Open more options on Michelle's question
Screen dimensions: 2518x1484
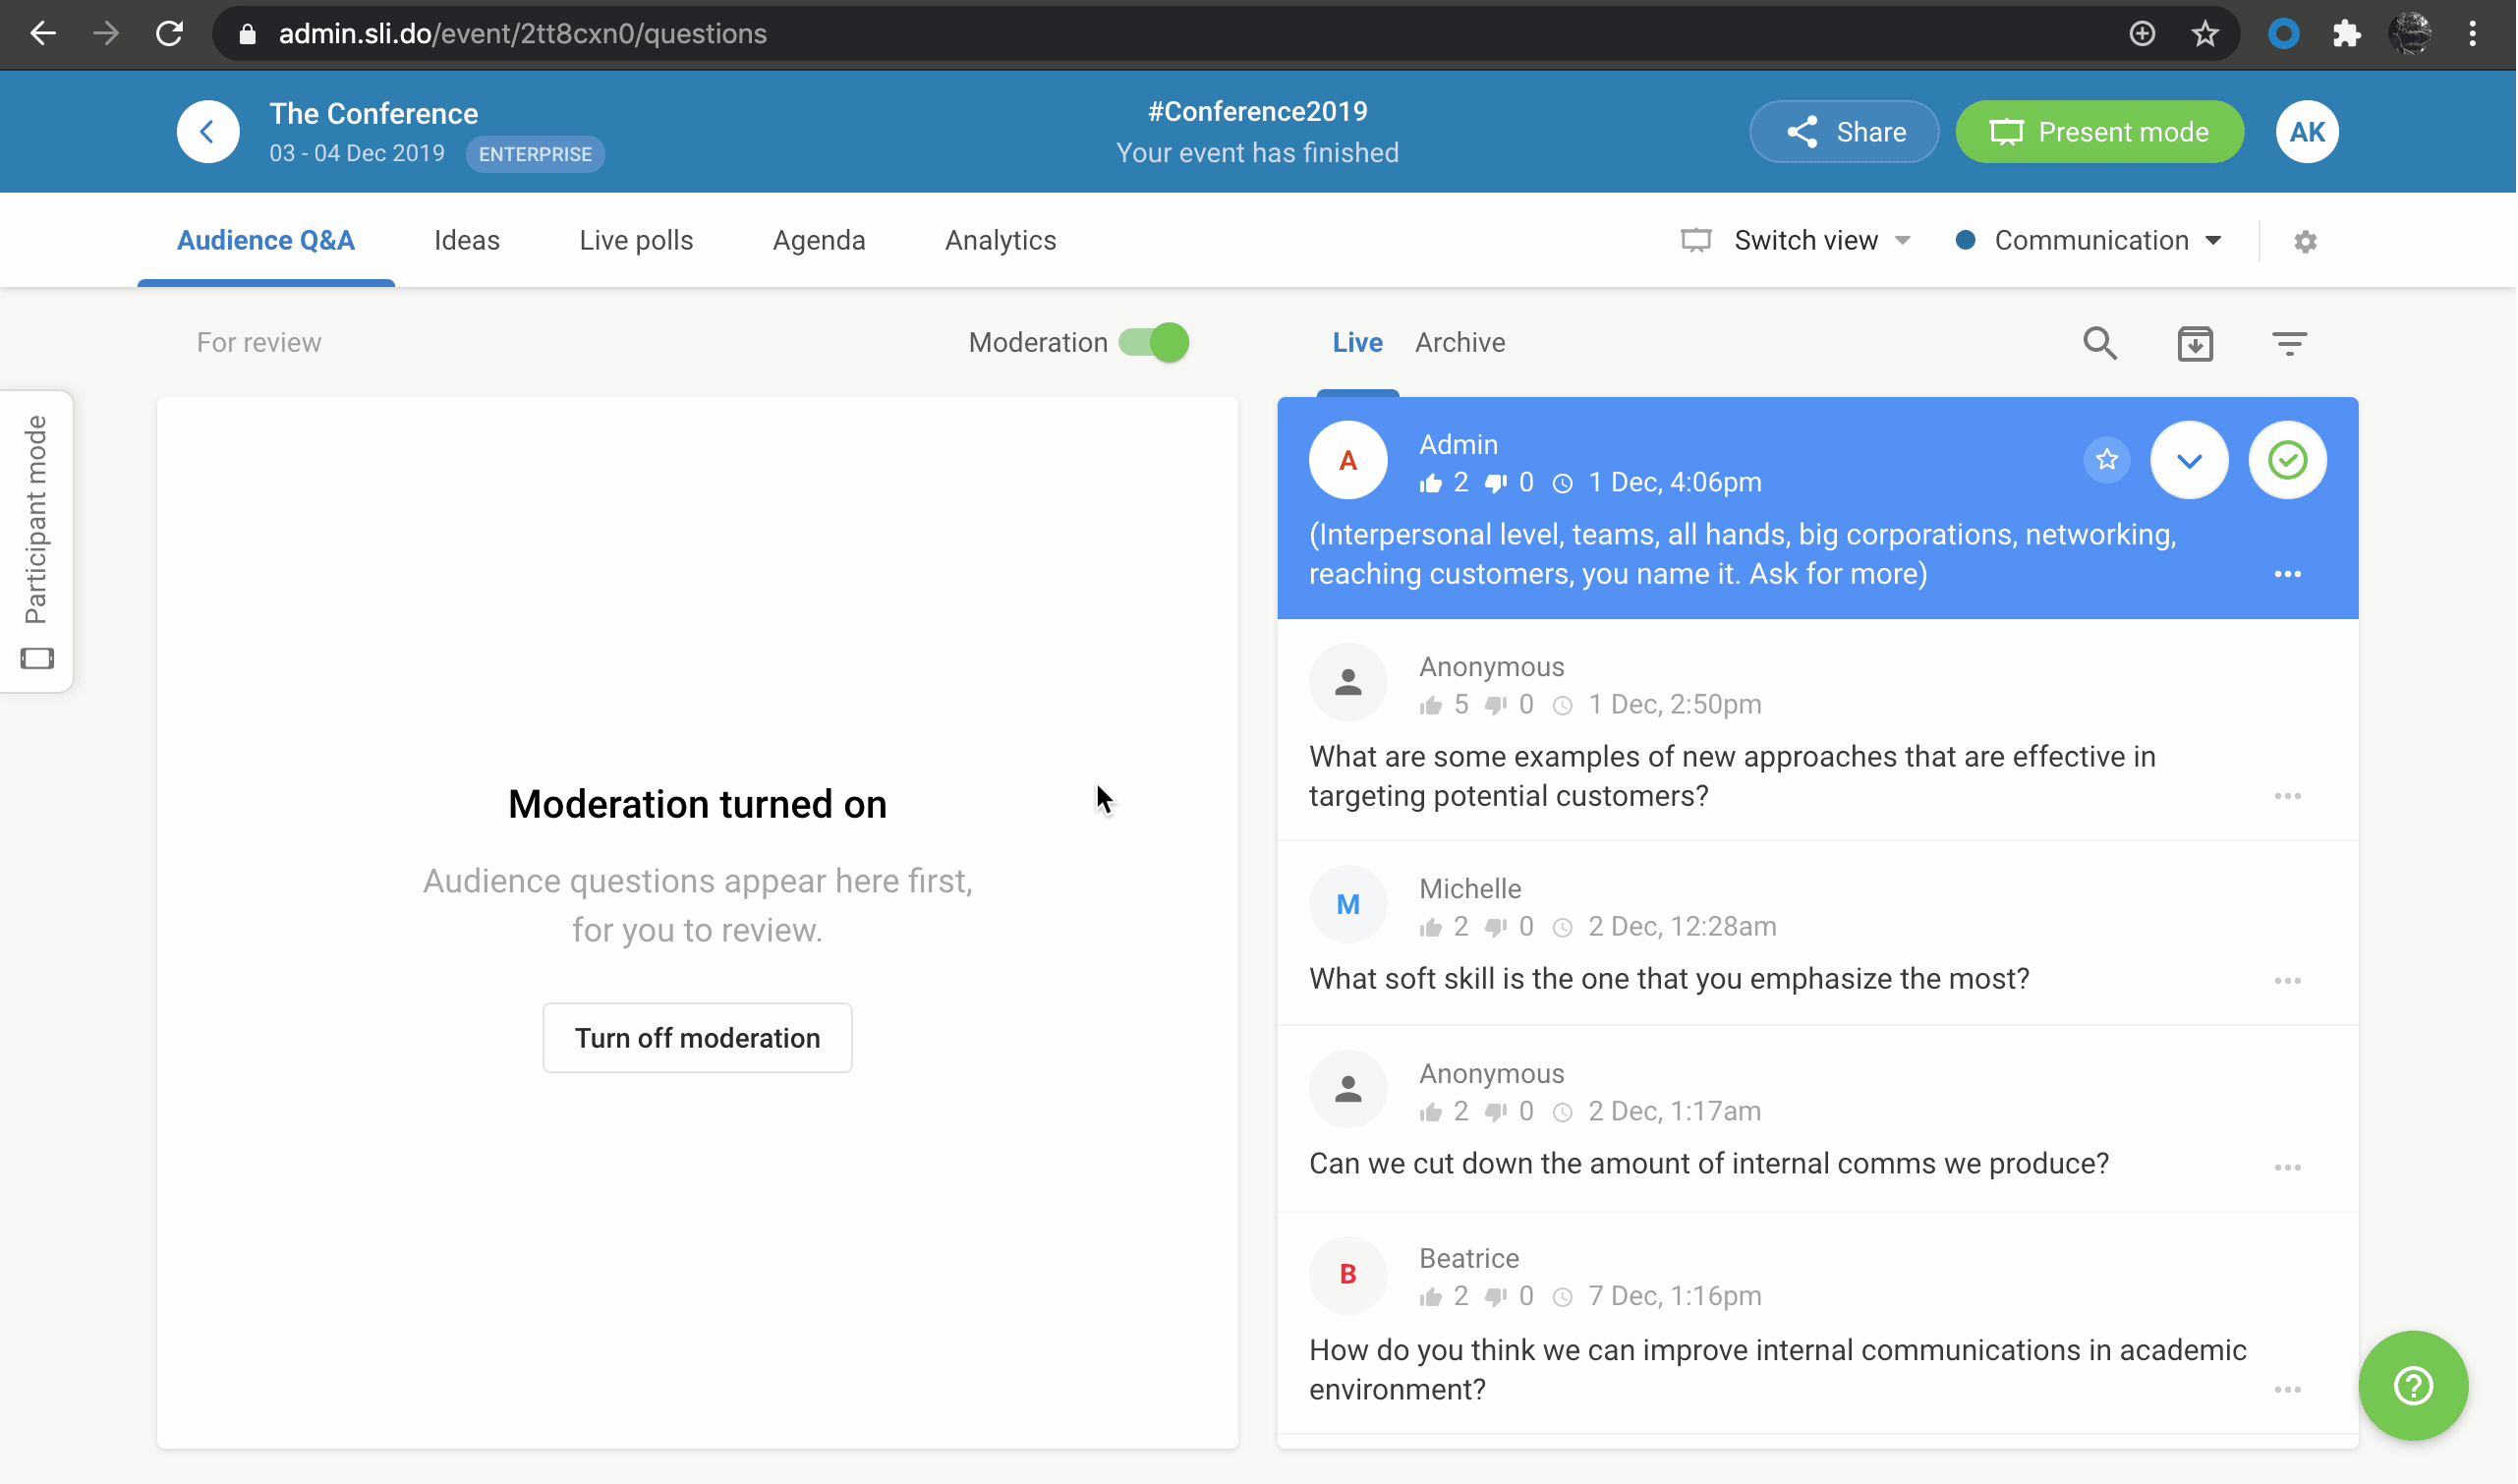2287,981
